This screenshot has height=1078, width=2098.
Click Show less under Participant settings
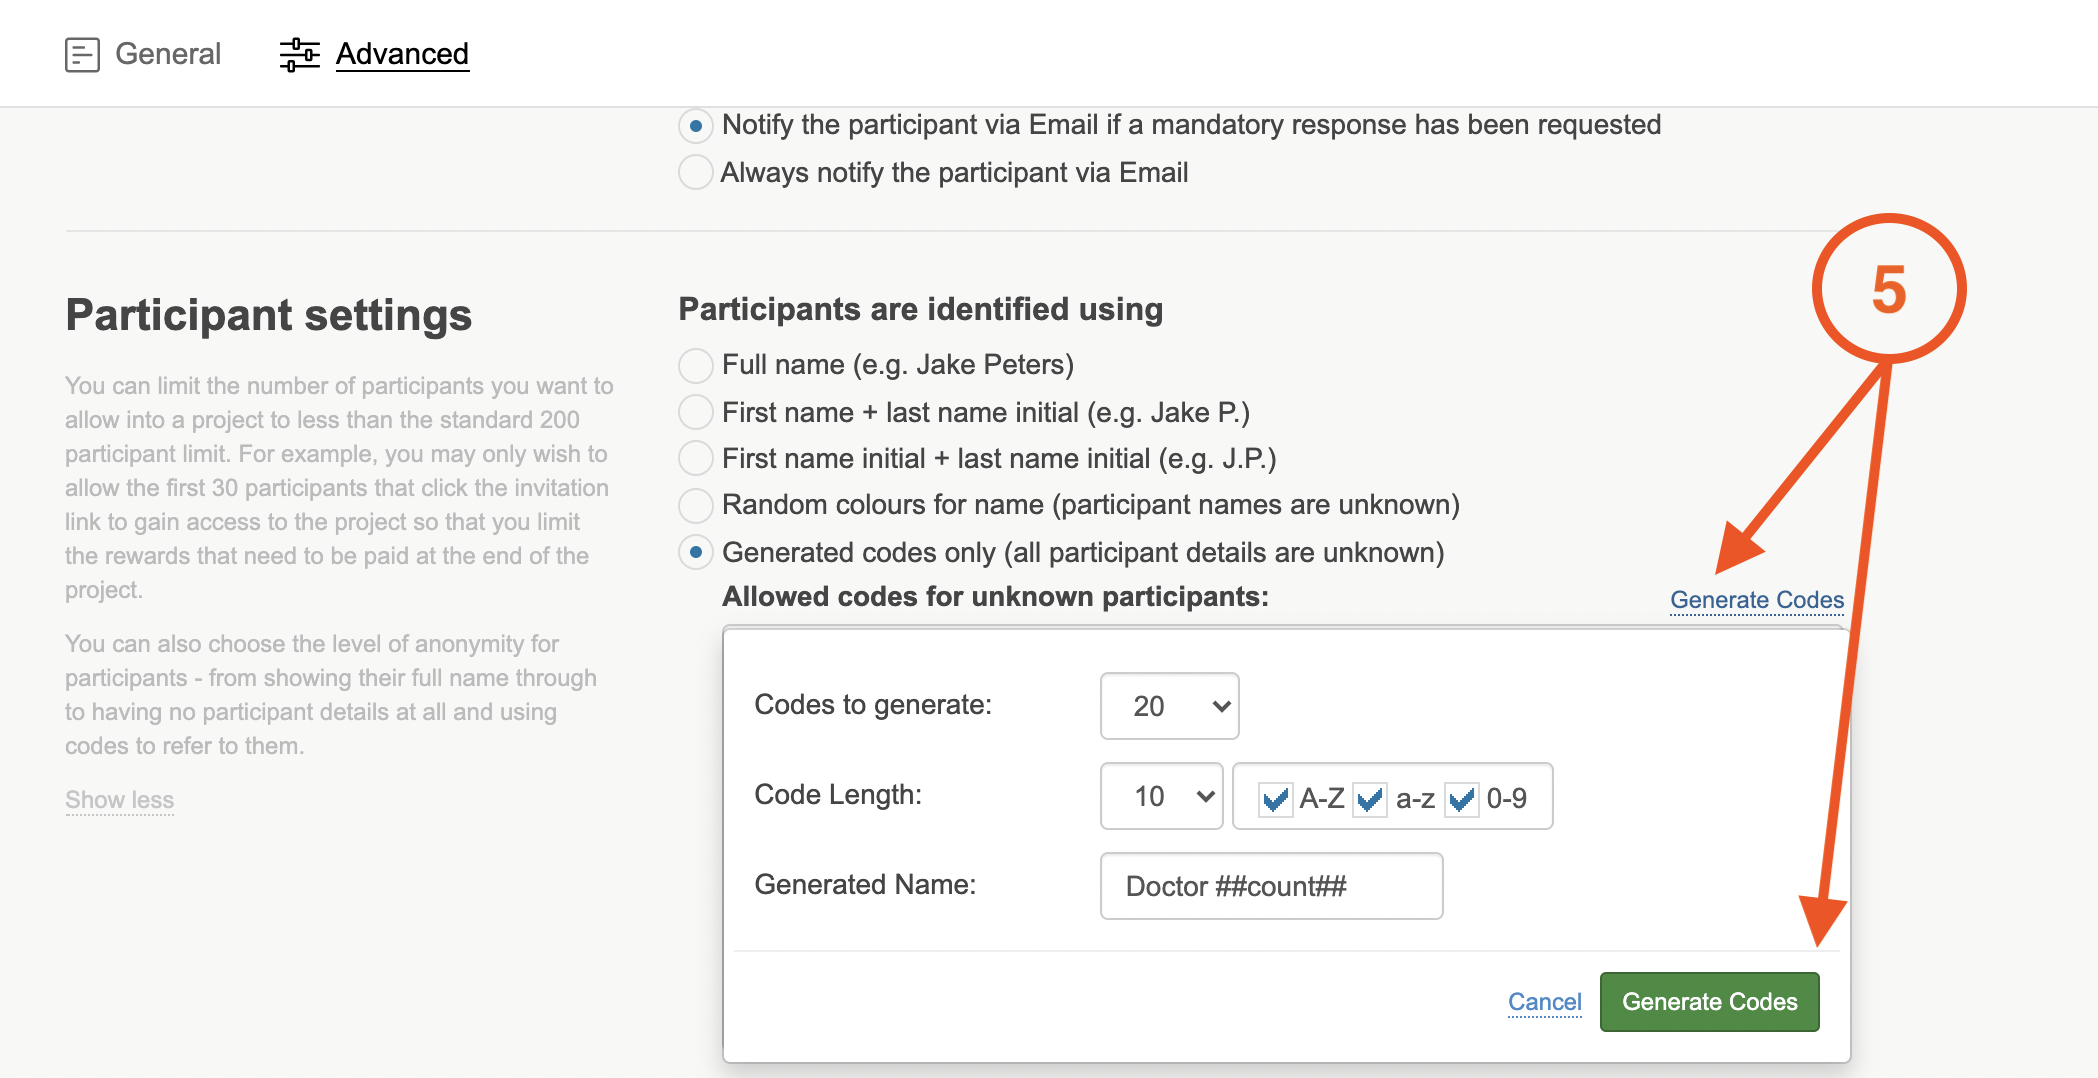click(119, 800)
